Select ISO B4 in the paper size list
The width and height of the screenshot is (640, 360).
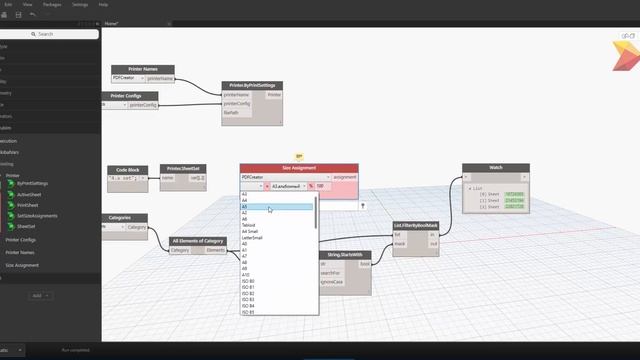(x=277, y=306)
